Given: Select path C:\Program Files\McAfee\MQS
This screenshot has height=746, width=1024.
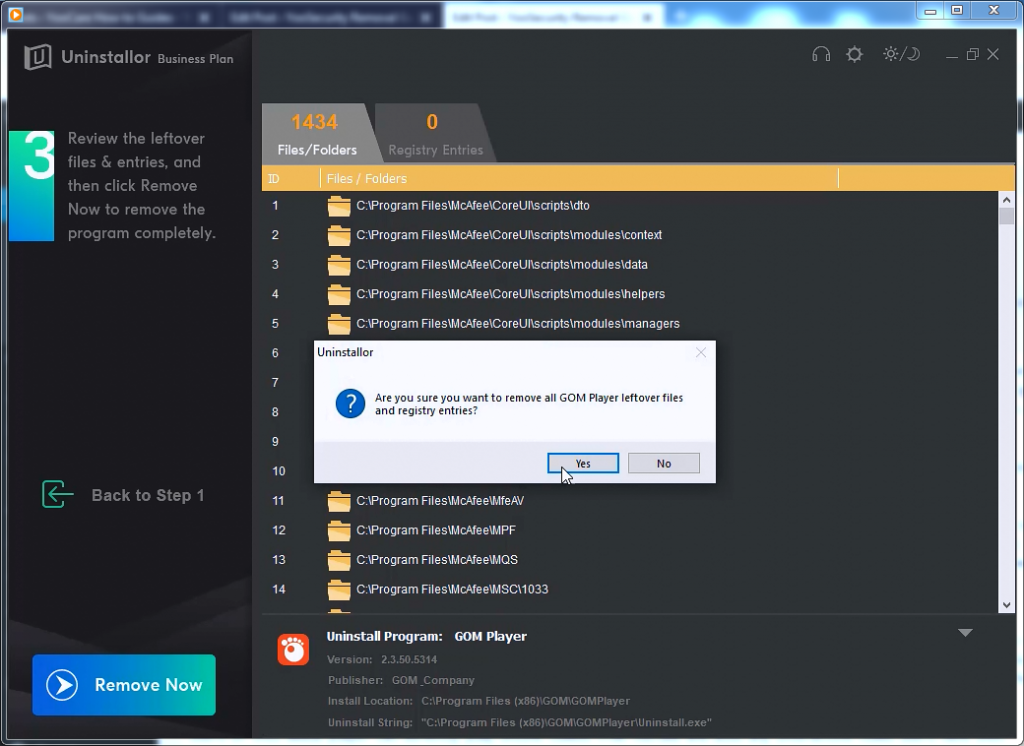Looking at the screenshot, I should pos(437,560).
